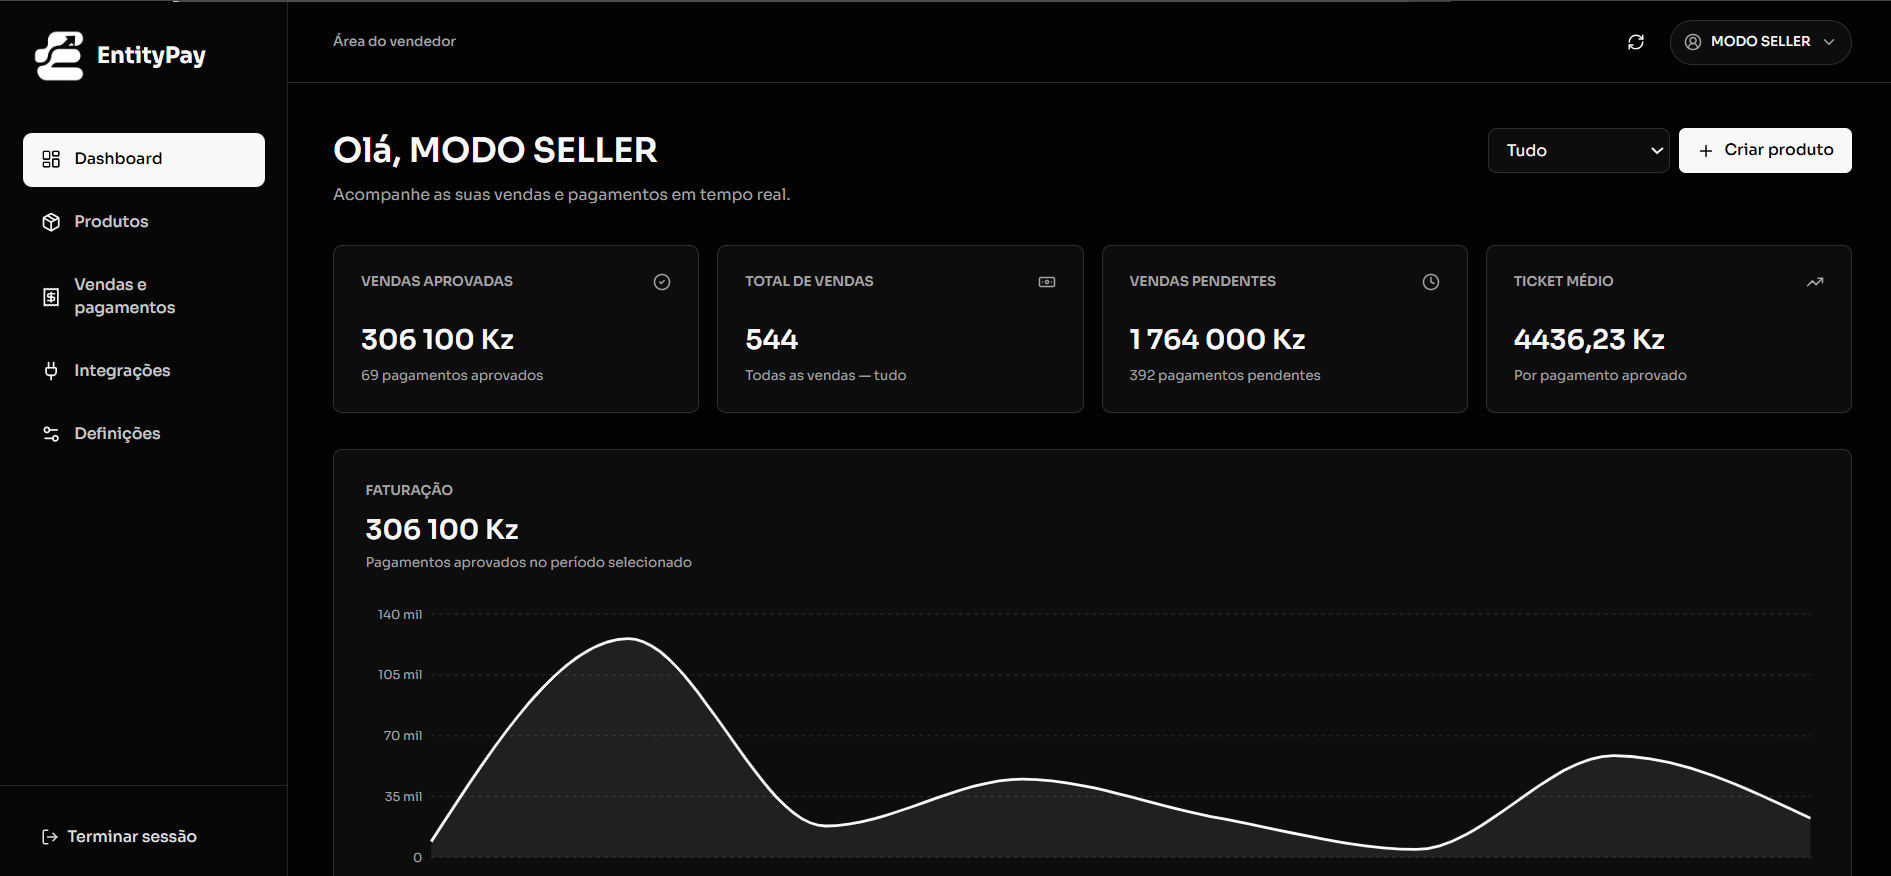Screen dimensions: 1891x876
Task: Click the Criar produto button
Action: pyautogui.click(x=1765, y=150)
